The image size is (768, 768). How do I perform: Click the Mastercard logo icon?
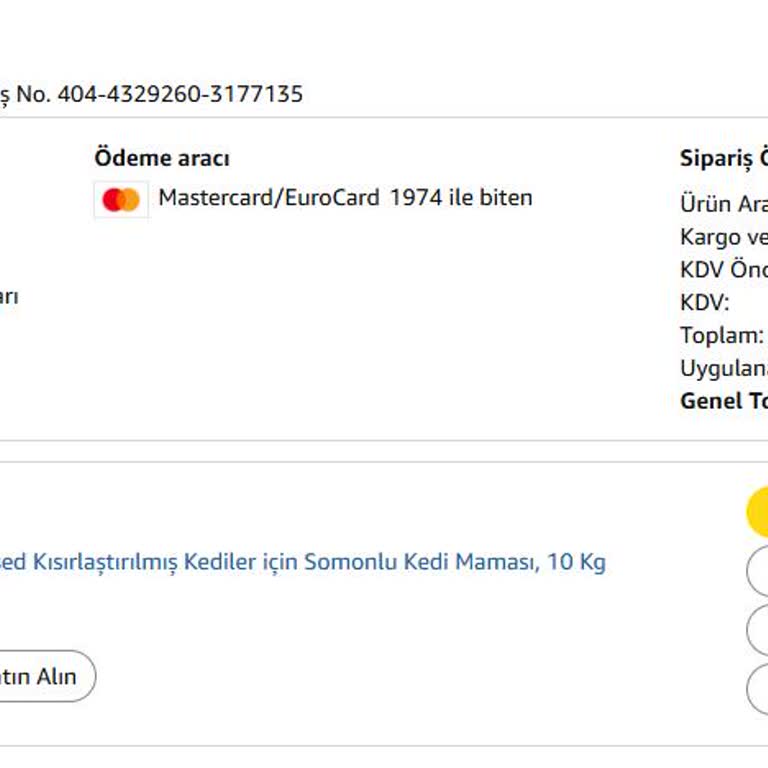[x=121, y=199]
